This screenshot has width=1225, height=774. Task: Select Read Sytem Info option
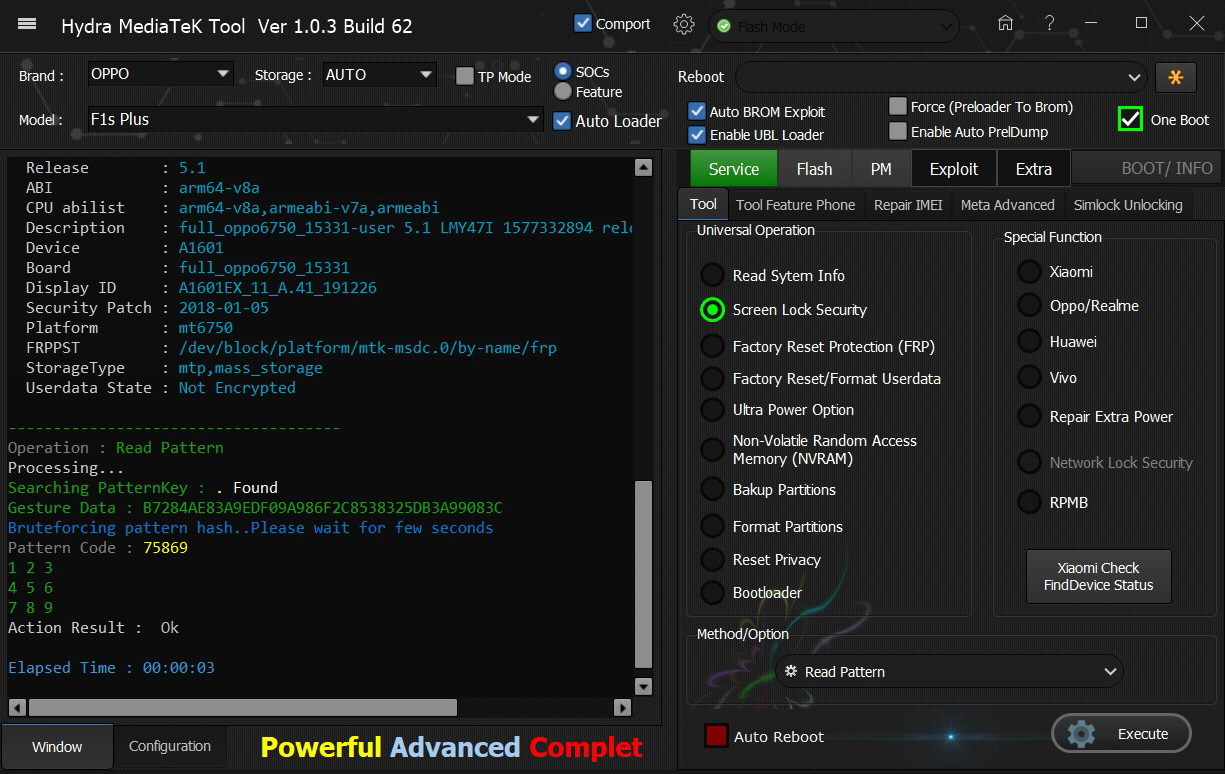(712, 275)
